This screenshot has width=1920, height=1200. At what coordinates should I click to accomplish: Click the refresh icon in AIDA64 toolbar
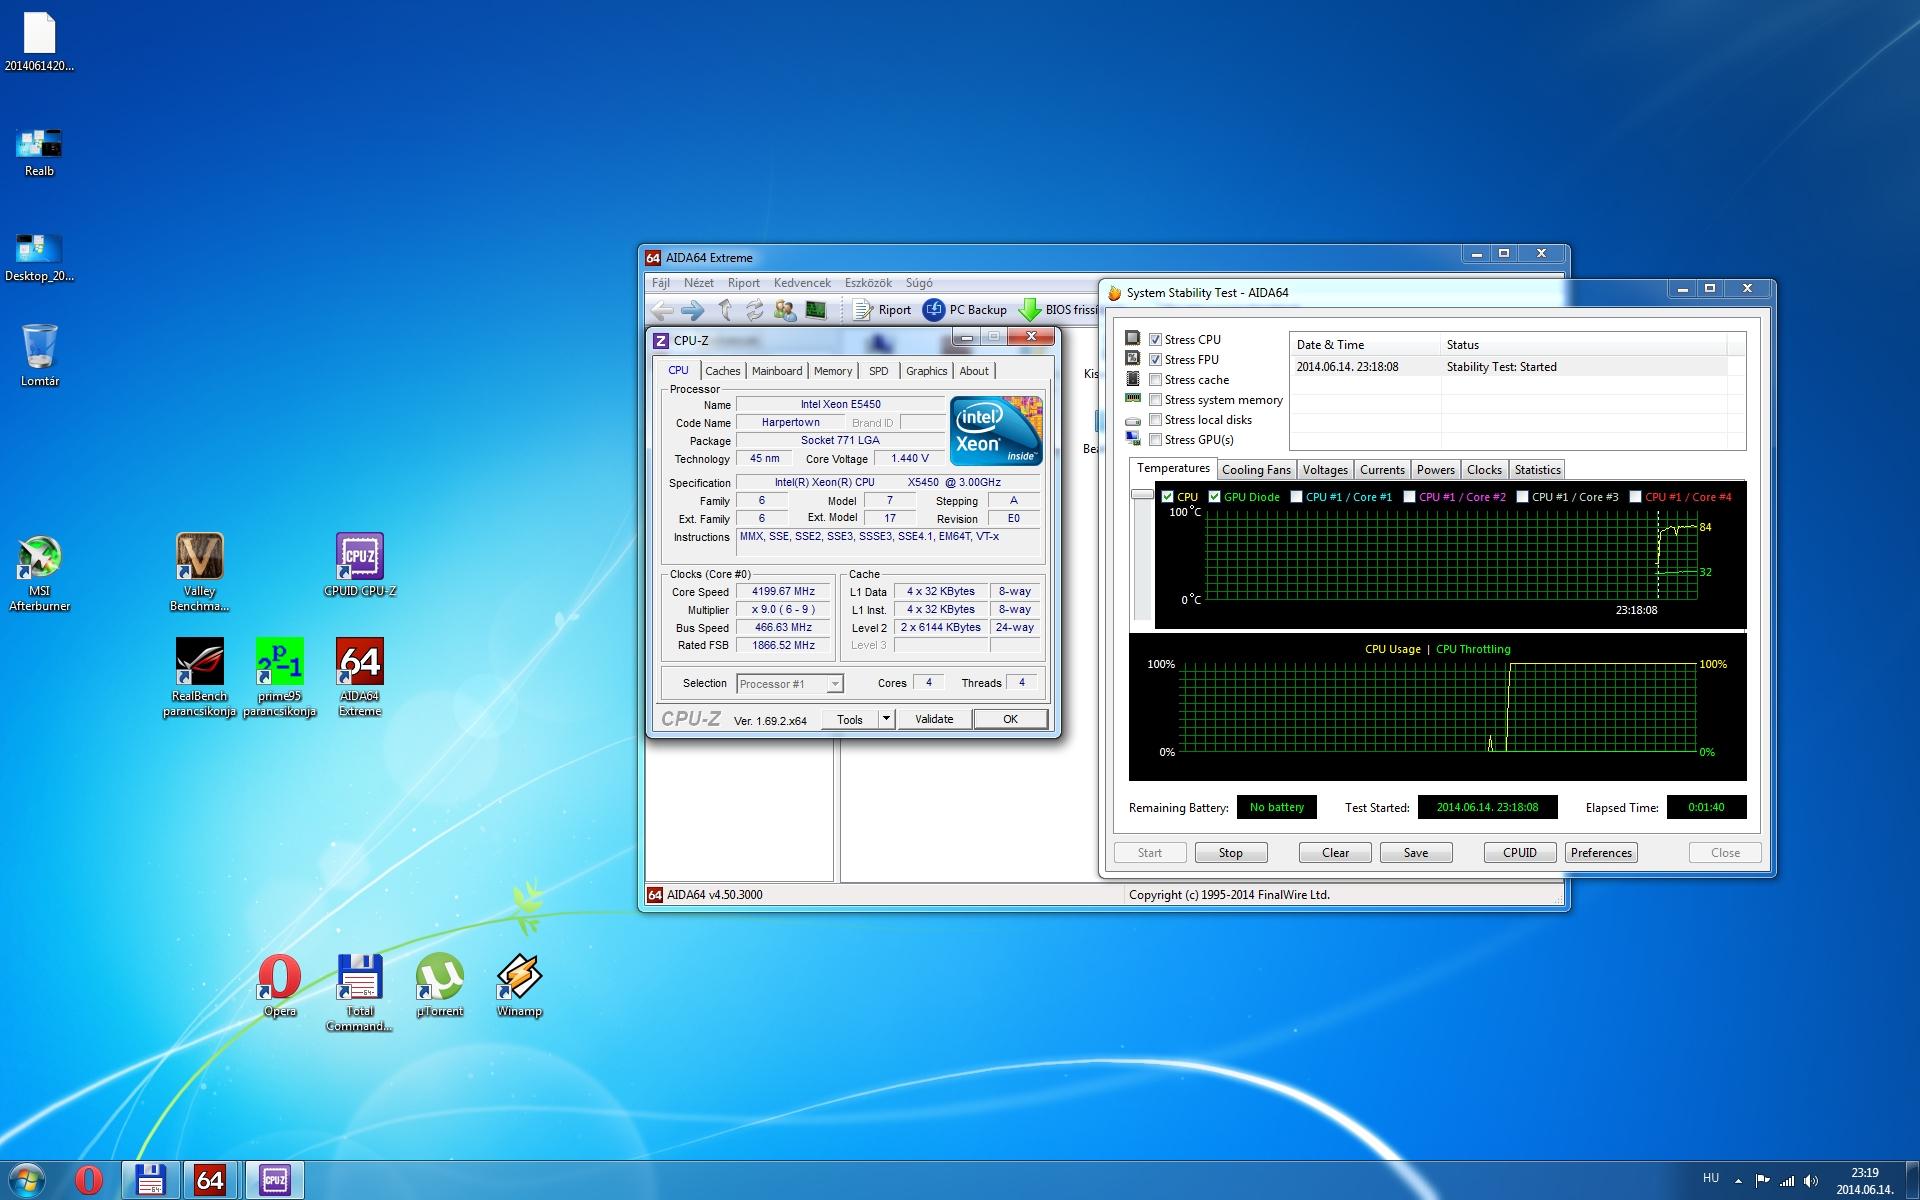[x=754, y=310]
